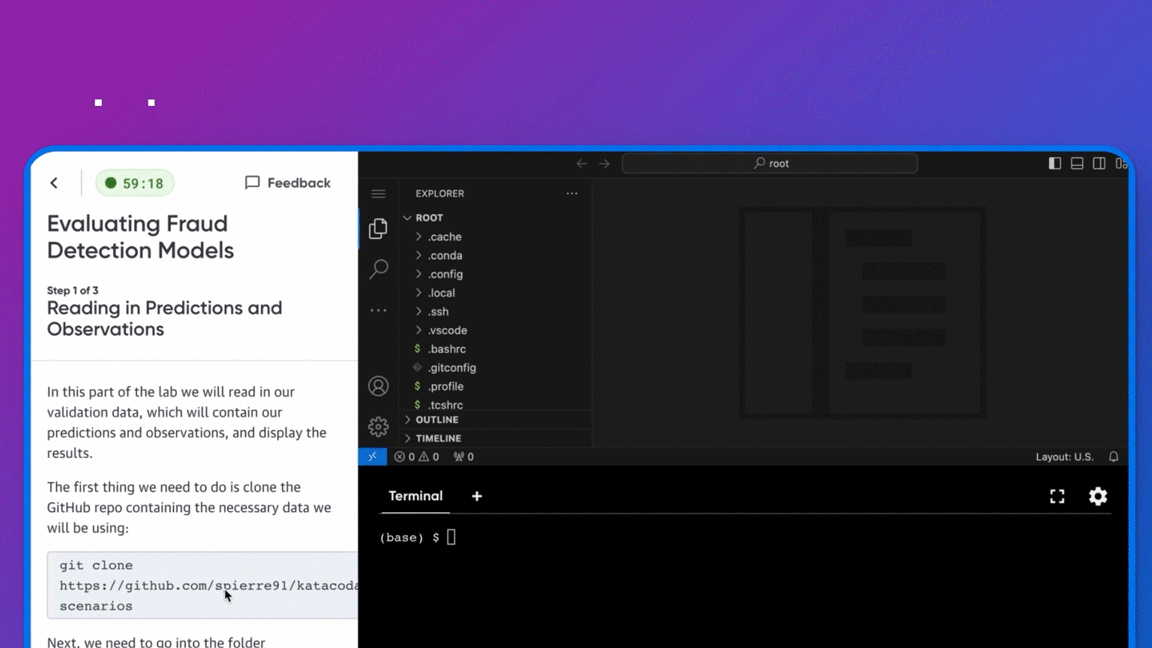Screen dimensions: 1152x648
Task: Click the hamburger menu icon above Explorer
Action: coord(378,194)
